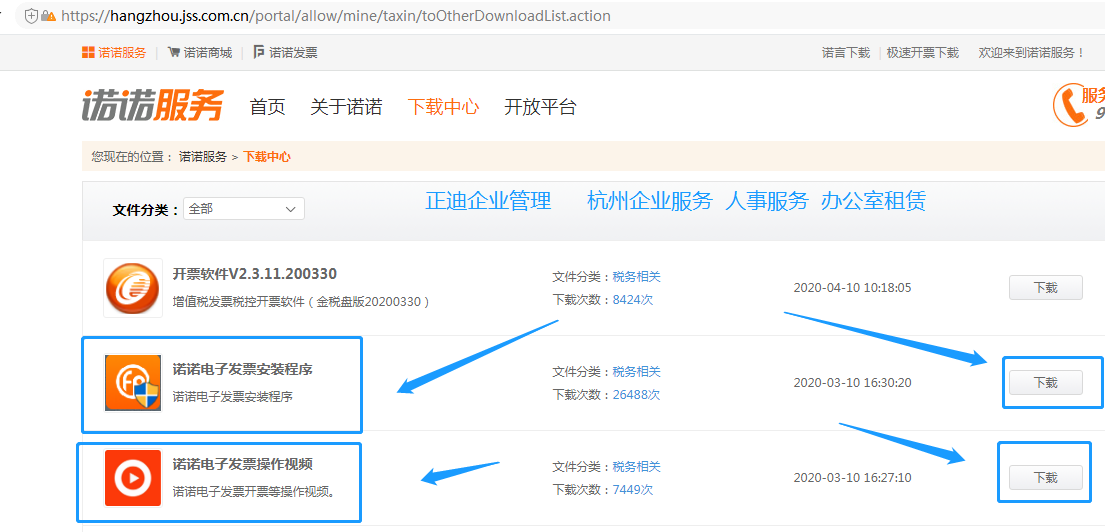Click the 开票软件V2.3.11.200330 title

tap(254, 273)
